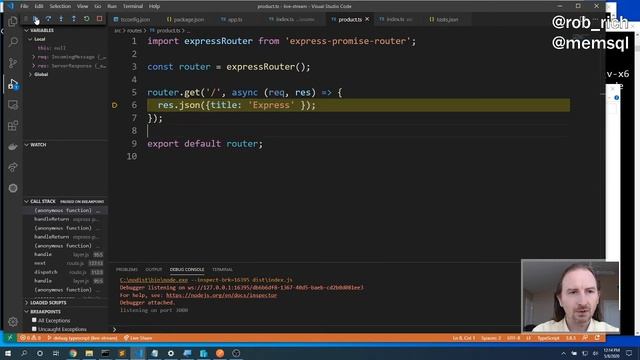Show the Terminal panel tab

coord(222,269)
